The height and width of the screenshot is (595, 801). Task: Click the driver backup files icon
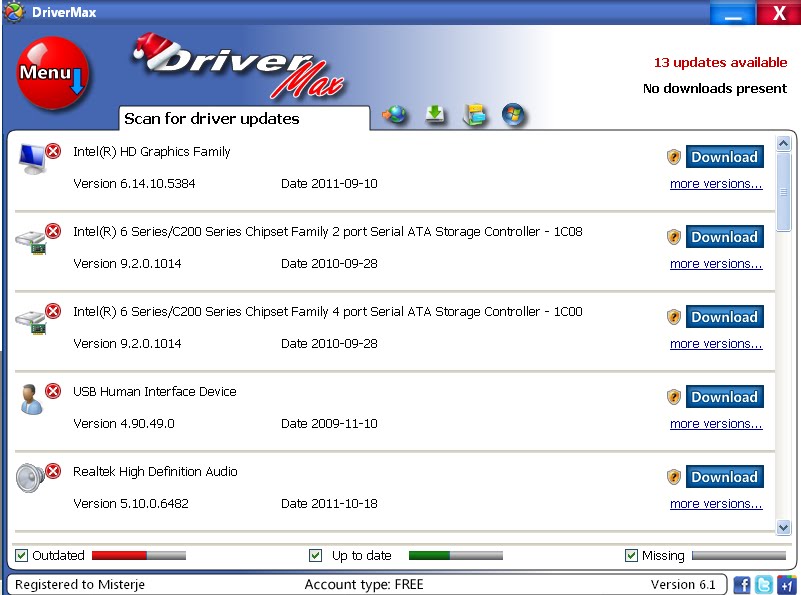[474, 114]
